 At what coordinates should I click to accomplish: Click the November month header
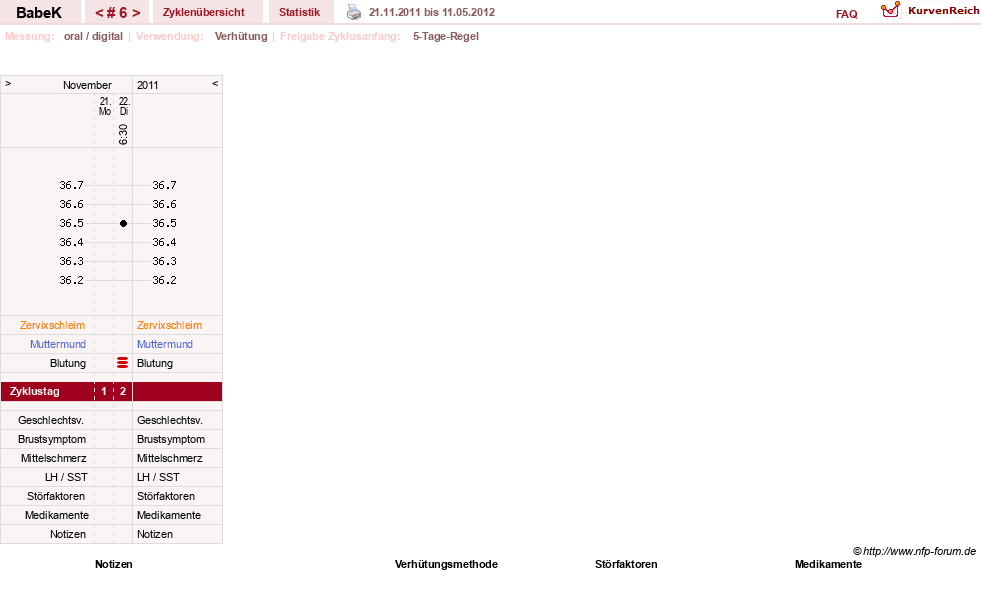tap(87, 85)
